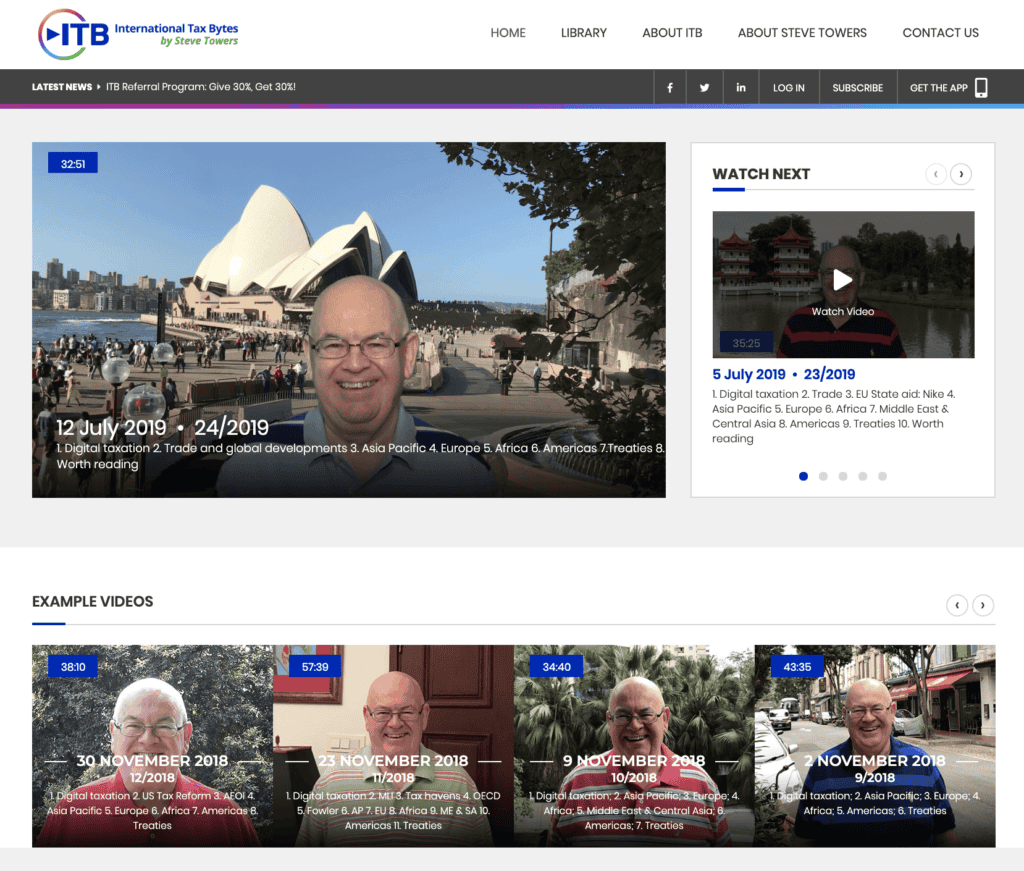Open the Twitter social link icon
The image size is (1024, 871).
coord(705,88)
